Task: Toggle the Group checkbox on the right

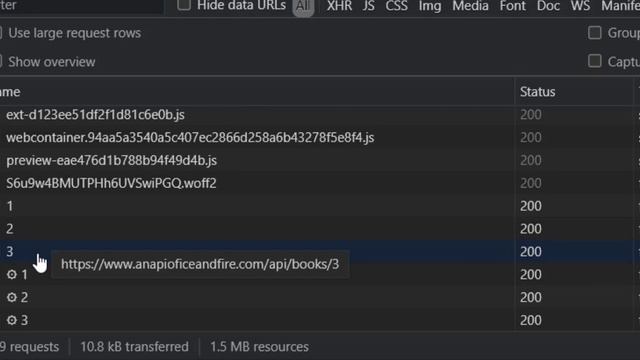Action: coord(595,33)
